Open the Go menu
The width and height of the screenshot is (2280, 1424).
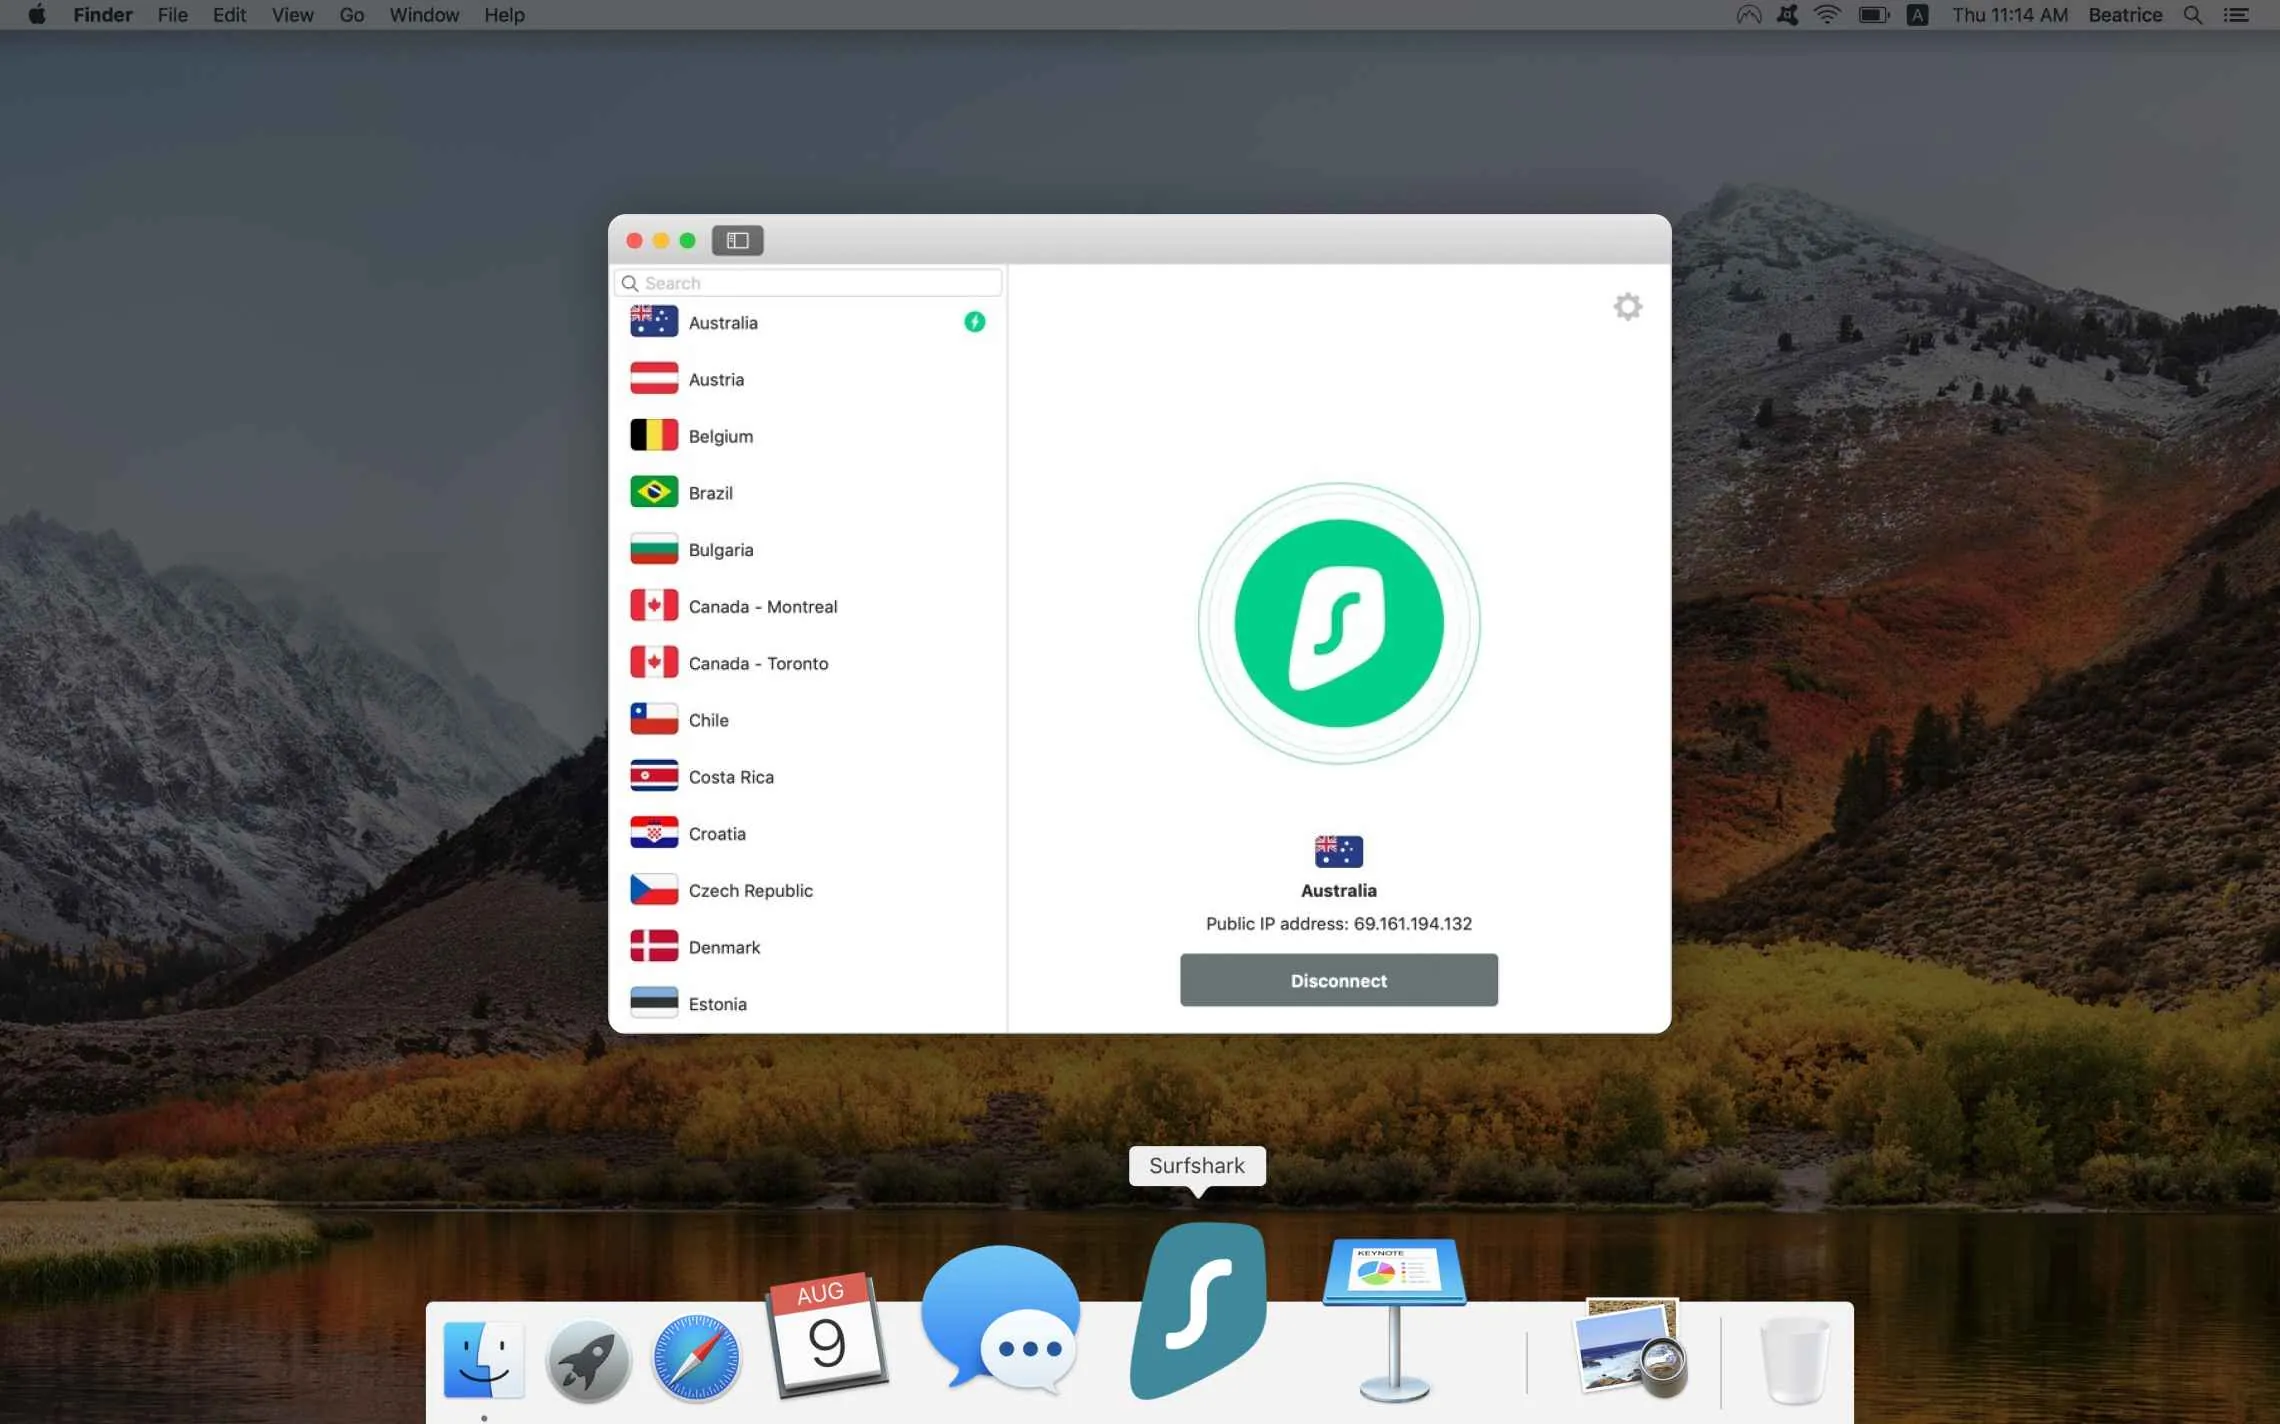[x=351, y=15]
